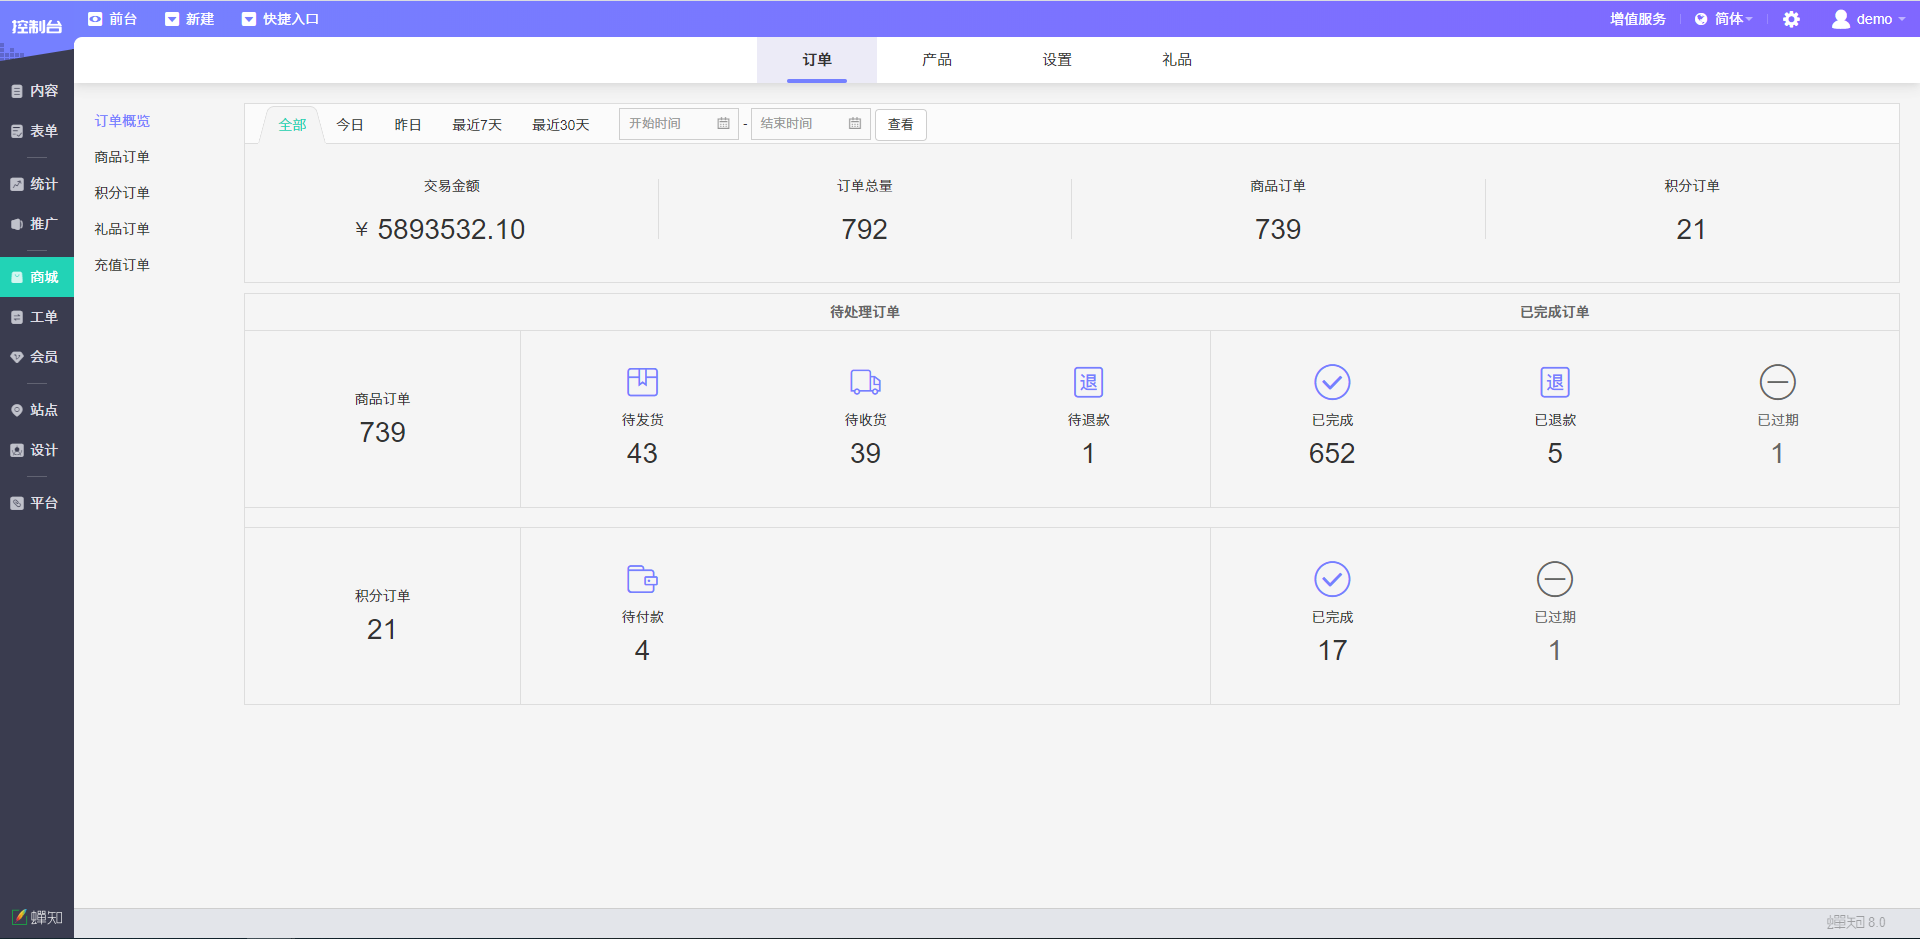Open the demo user account menu
Viewport: 1920px width, 939px height.
[x=1868, y=19]
